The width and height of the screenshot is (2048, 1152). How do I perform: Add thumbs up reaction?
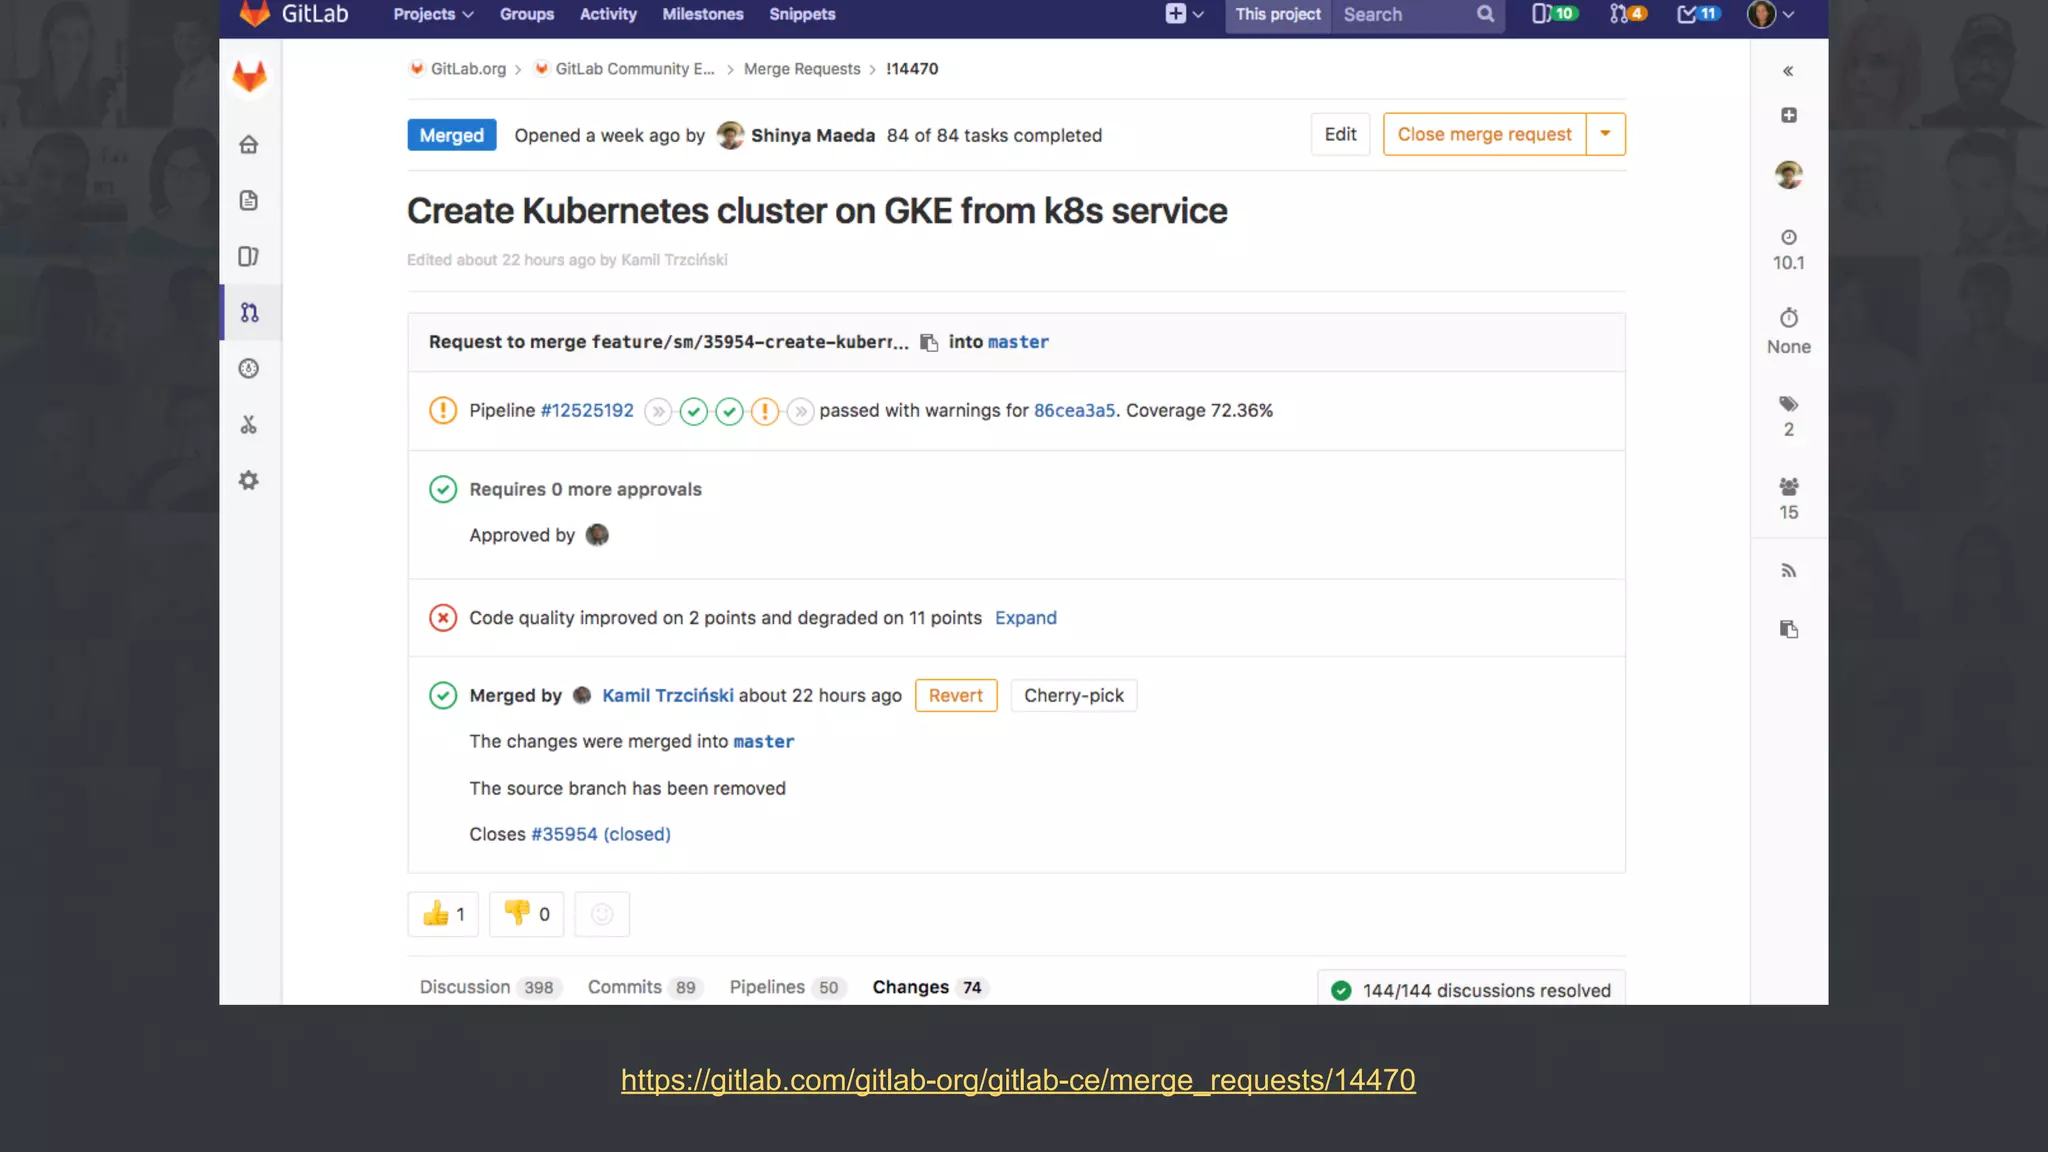pos(443,914)
